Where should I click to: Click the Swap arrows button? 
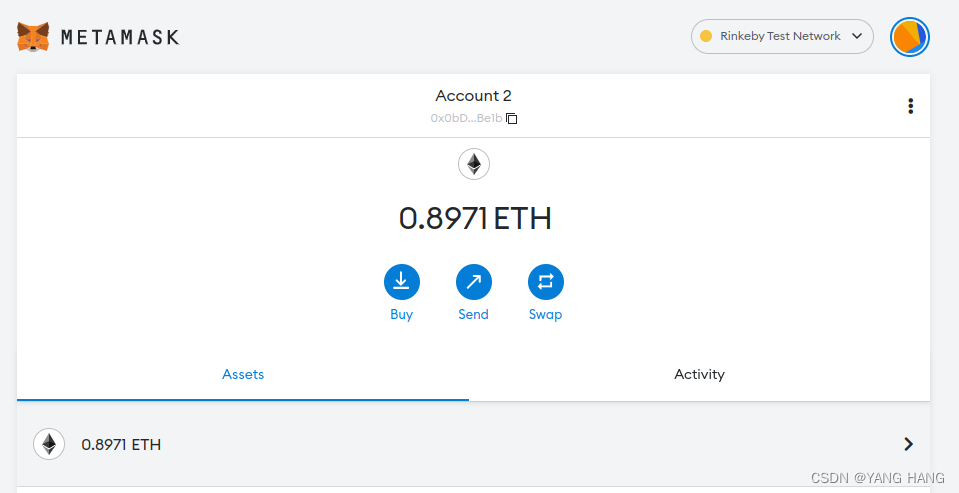(x=546, y=282)
